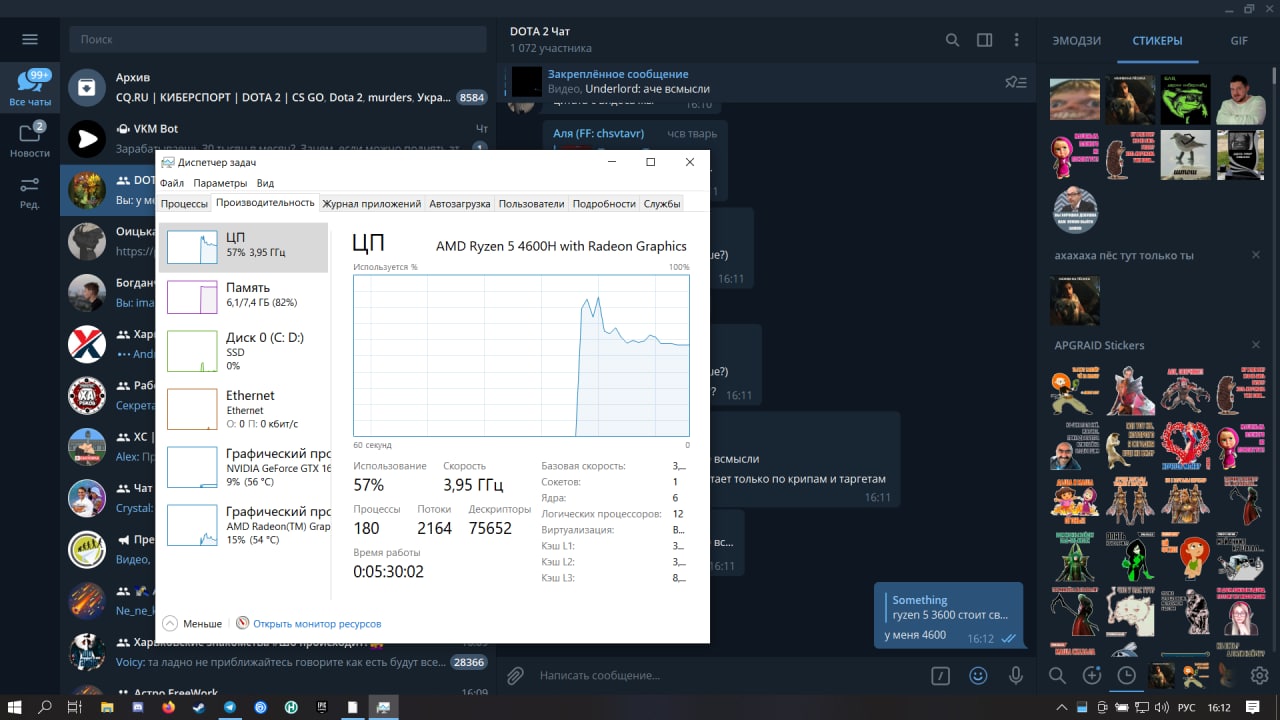Open sticker panel settings gear
Viewport: 1280px width, 720px height.
(x=1259, y=676)
